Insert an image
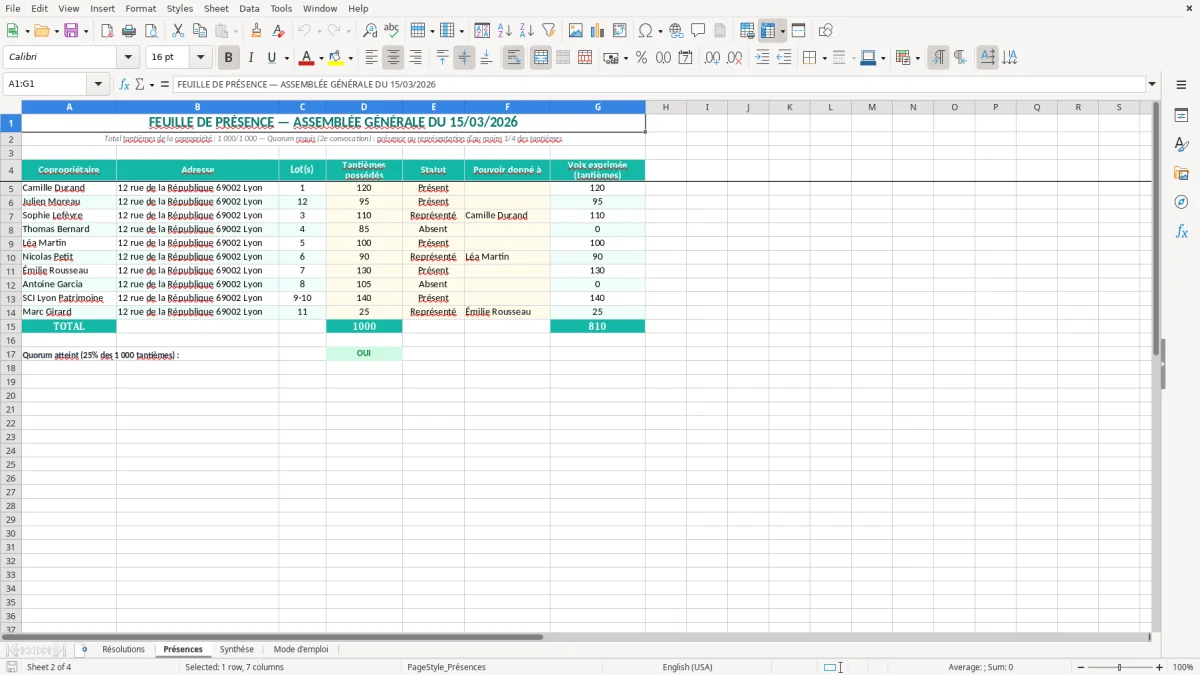This screenshot has height=675, width=1200. pos(576,31)
